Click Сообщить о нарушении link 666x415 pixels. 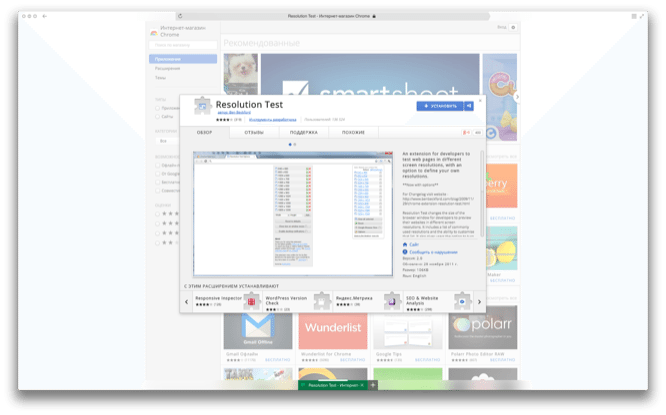pyautogui.click(x=433, y=252)
